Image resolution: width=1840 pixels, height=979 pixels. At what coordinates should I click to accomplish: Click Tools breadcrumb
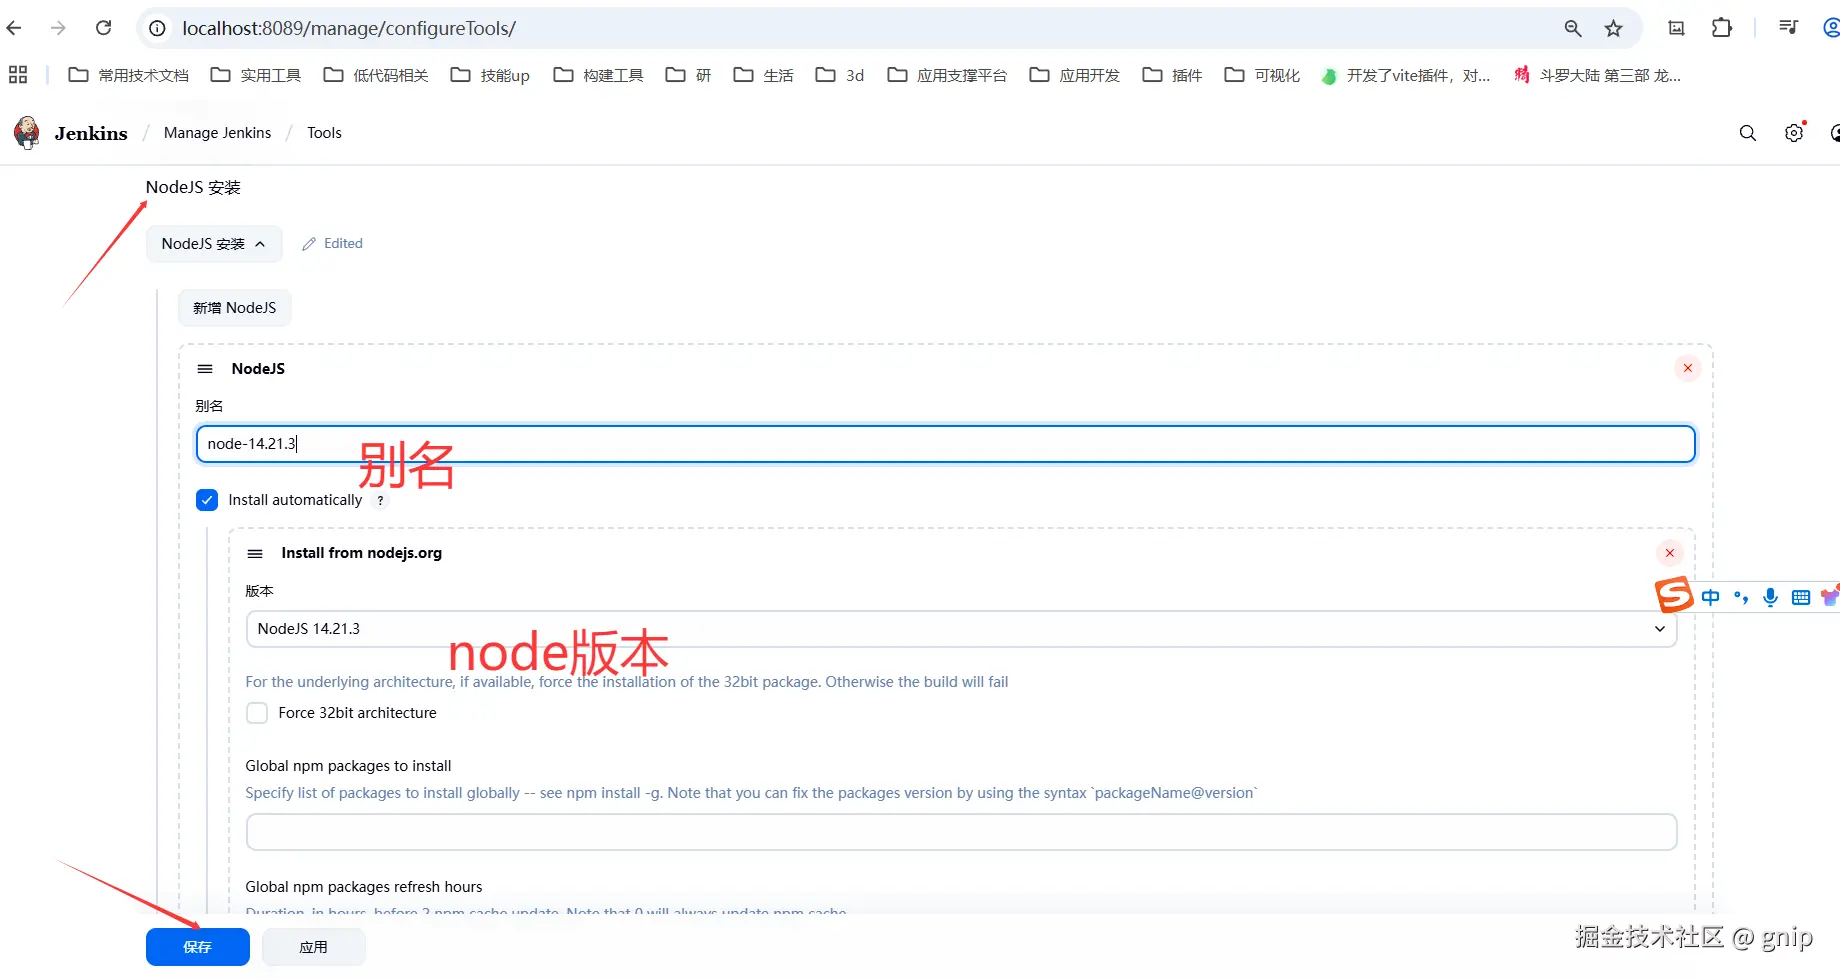click(x=324, y=133)
